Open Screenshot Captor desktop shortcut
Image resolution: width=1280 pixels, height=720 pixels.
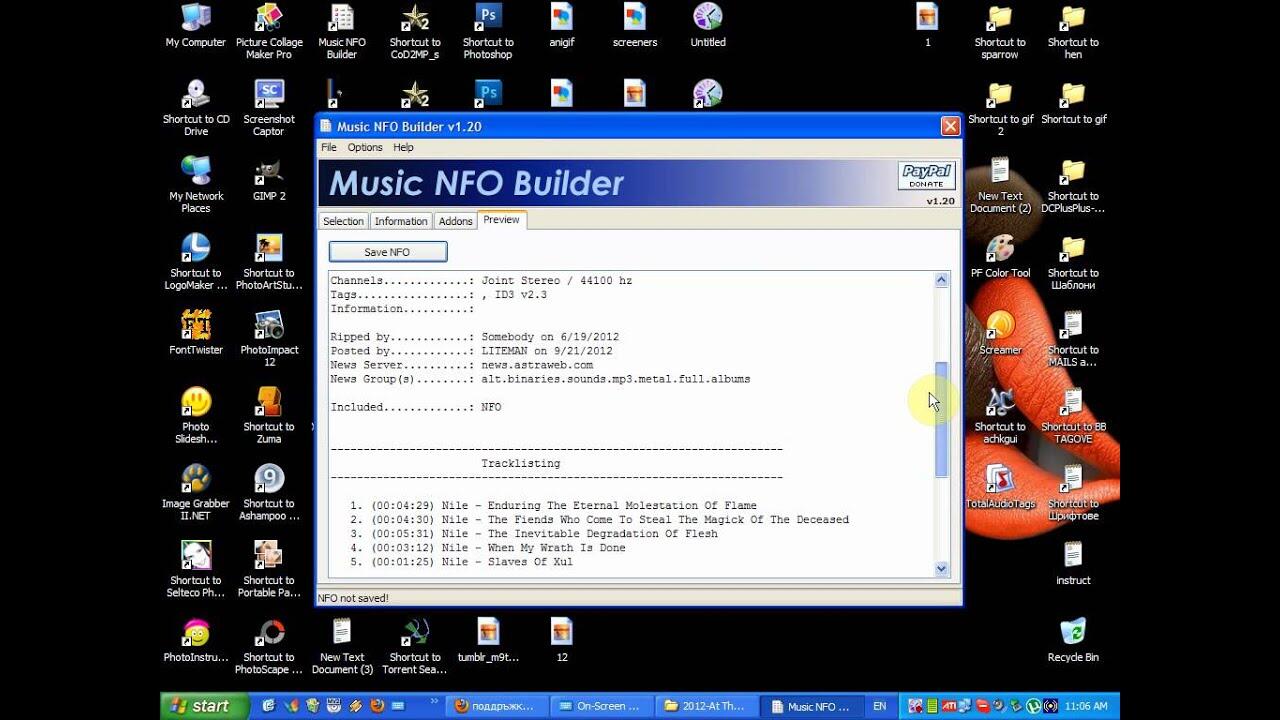pos(269,96)
